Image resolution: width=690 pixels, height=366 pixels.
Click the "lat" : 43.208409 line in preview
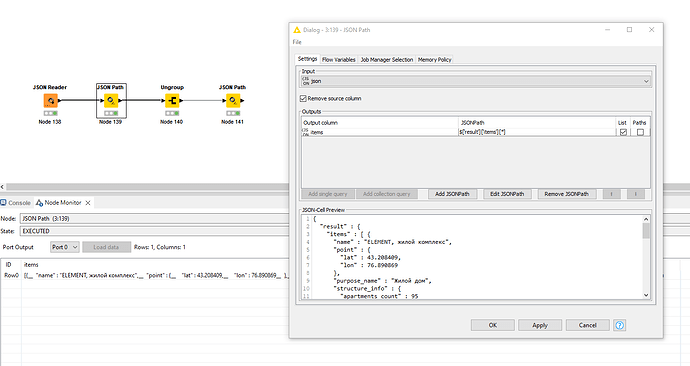(x=371, y=257)
